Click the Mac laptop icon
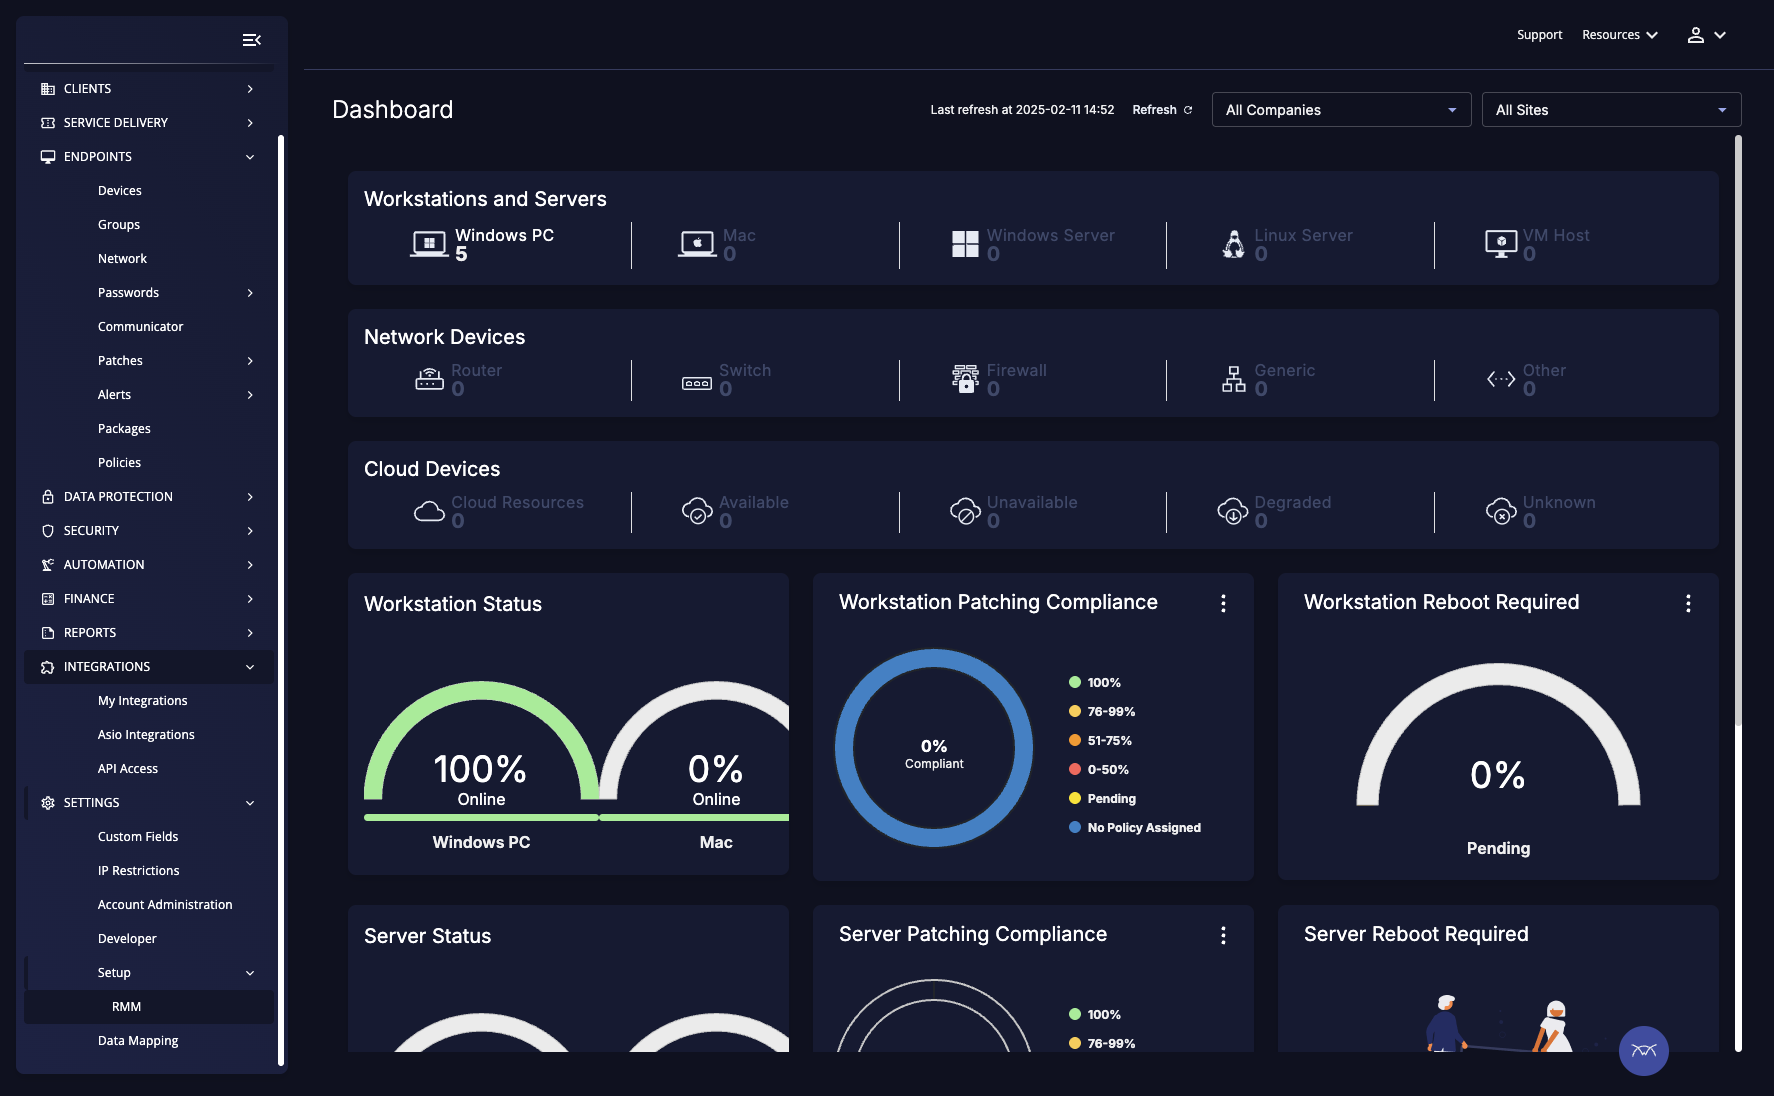This screenshot has width=1774, height=1096. [697, 244]
